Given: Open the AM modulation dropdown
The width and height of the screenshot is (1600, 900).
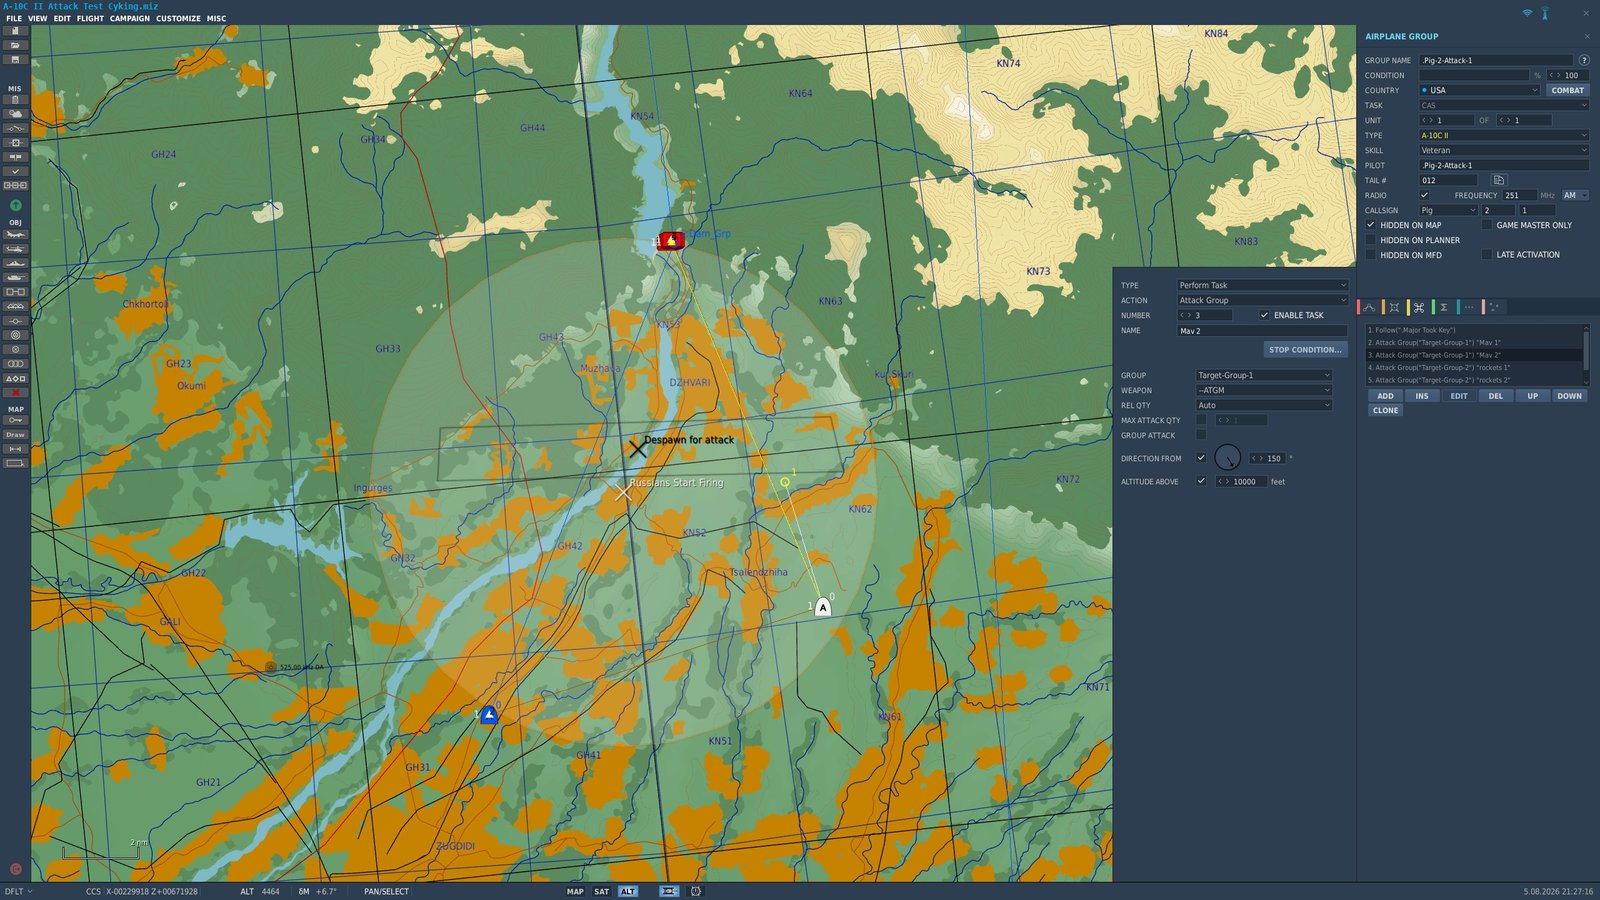Looking at the screenshot, I should tap(1575, 195).
